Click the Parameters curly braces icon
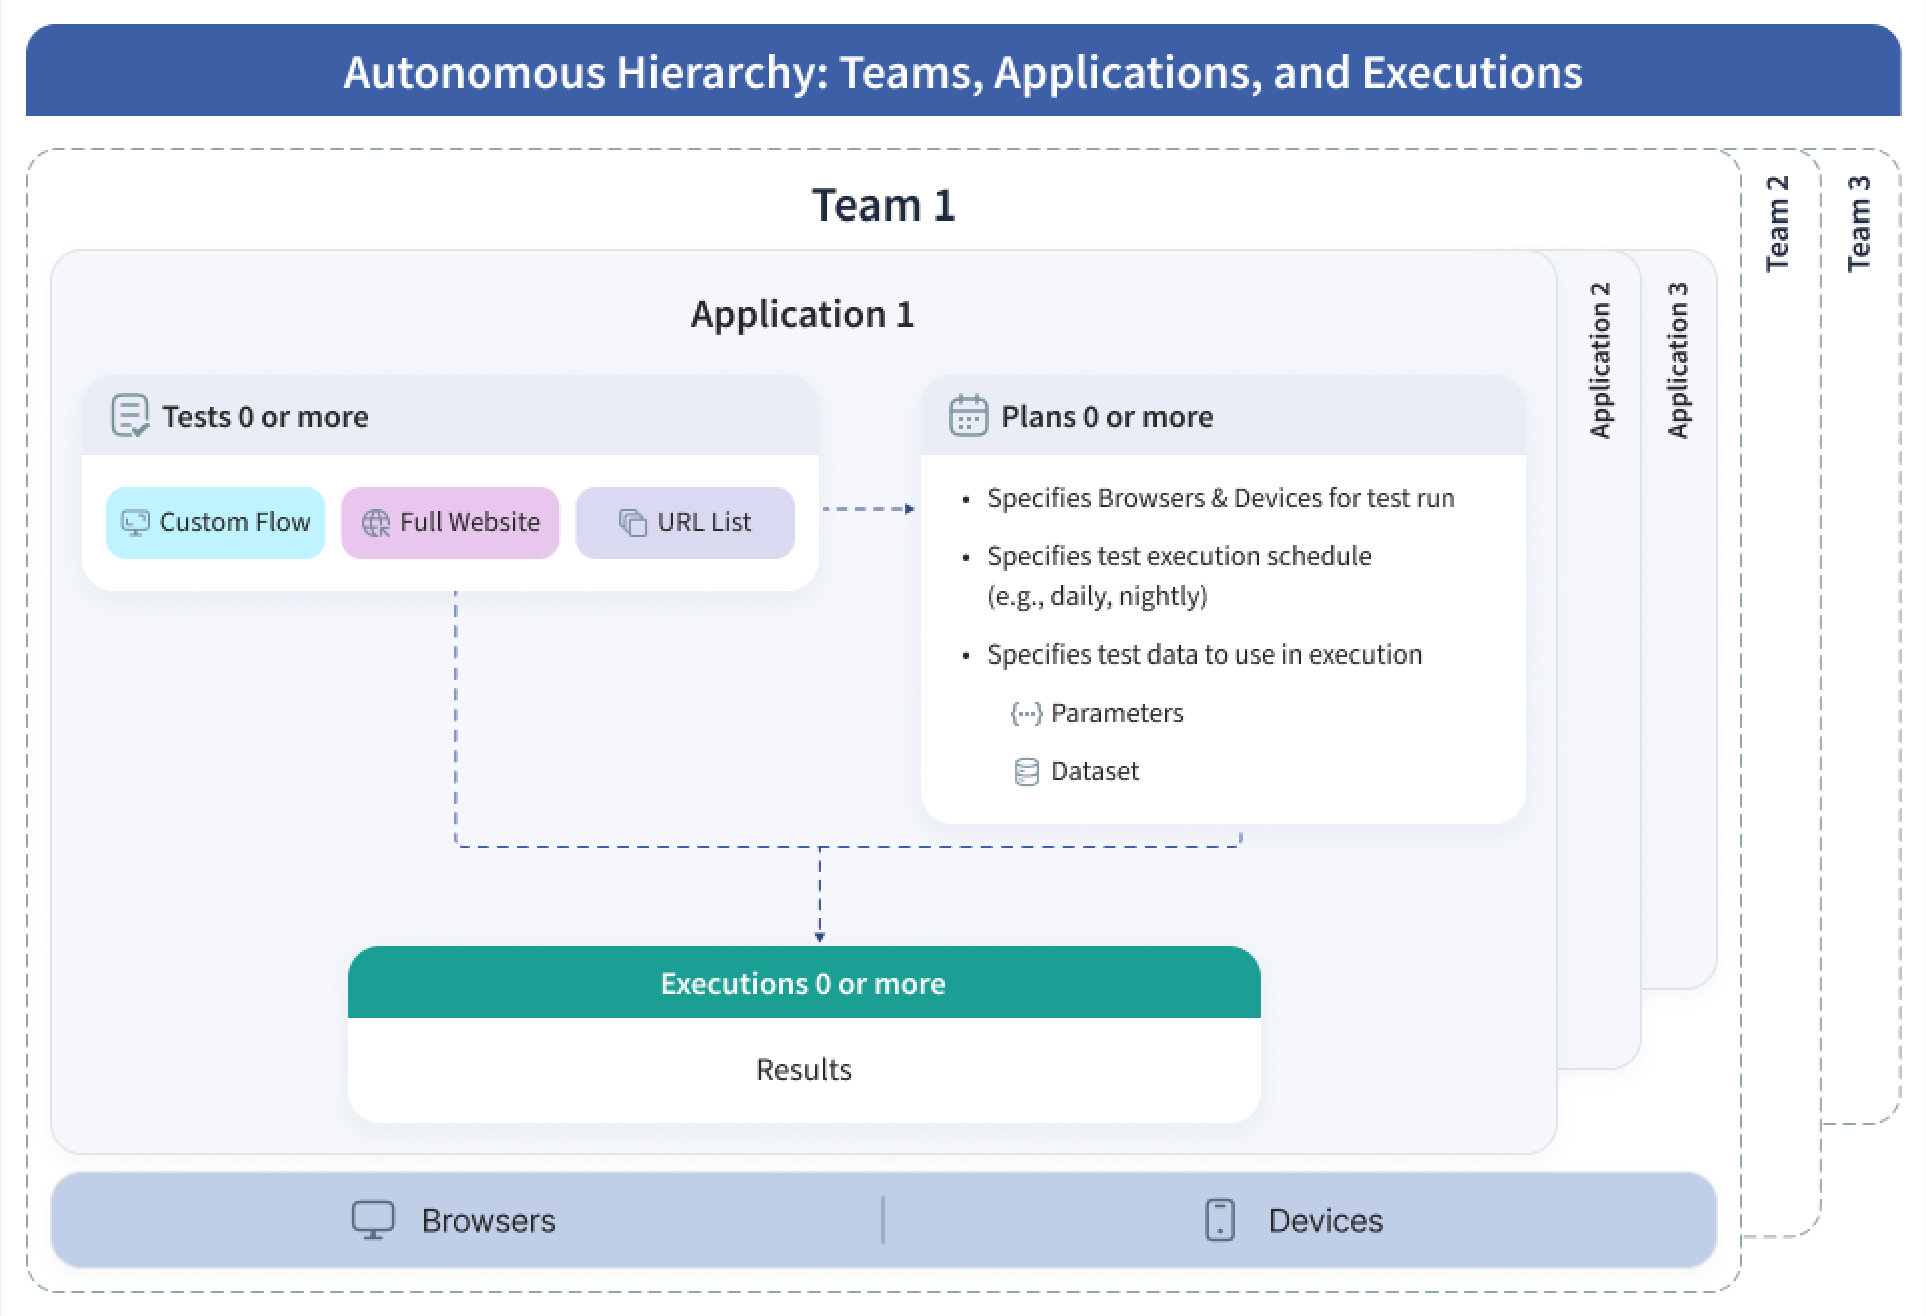Image resolution: width=1926 pixels, height=1316 pixels. 1026,713
